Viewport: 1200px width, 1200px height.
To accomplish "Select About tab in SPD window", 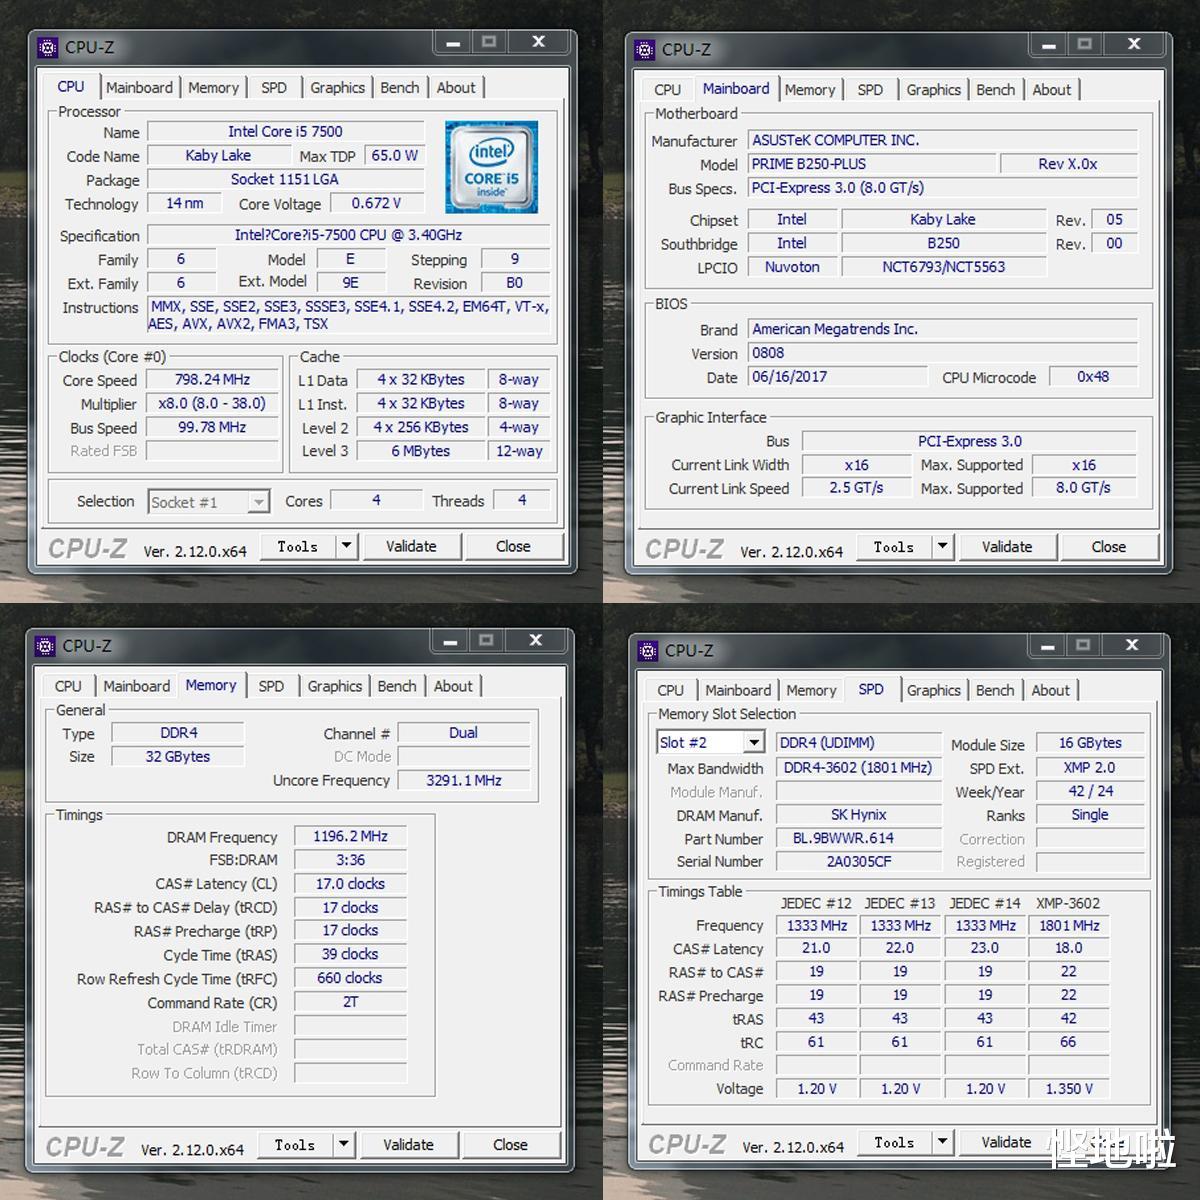I will click(x=1051, y=690).
